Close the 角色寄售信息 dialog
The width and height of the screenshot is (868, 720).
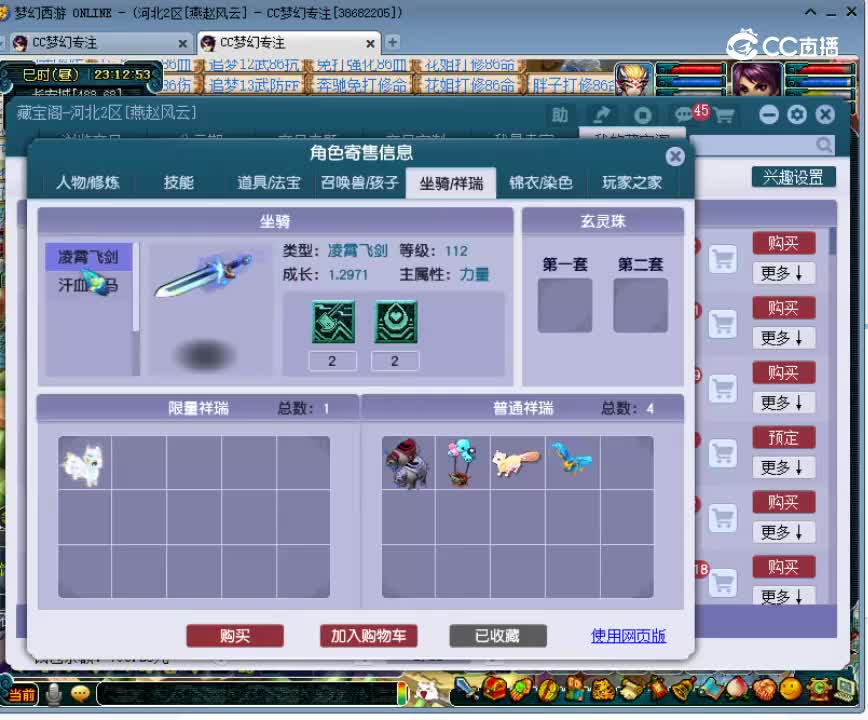[x=675, y=157]
